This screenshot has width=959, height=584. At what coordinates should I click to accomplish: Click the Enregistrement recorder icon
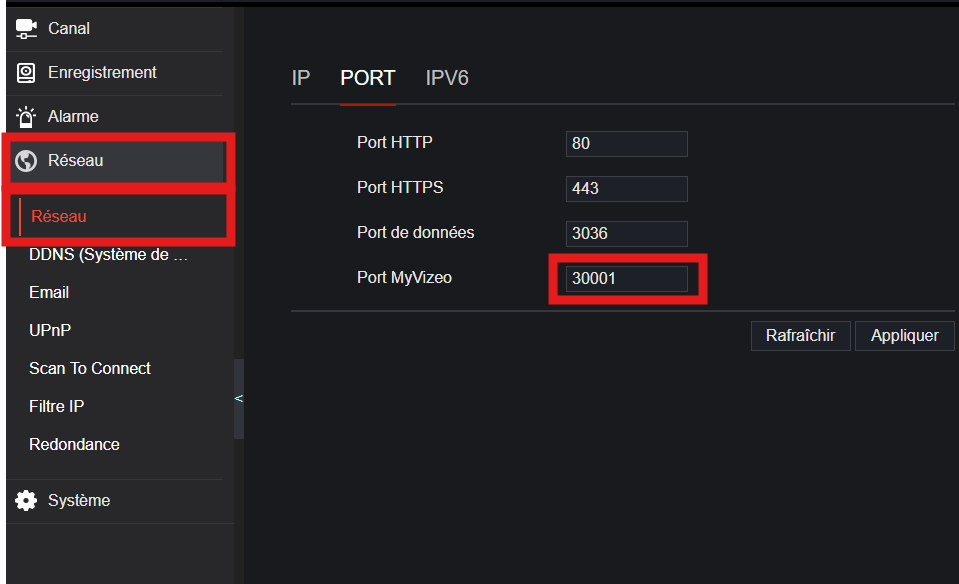[x=26, y=73]
